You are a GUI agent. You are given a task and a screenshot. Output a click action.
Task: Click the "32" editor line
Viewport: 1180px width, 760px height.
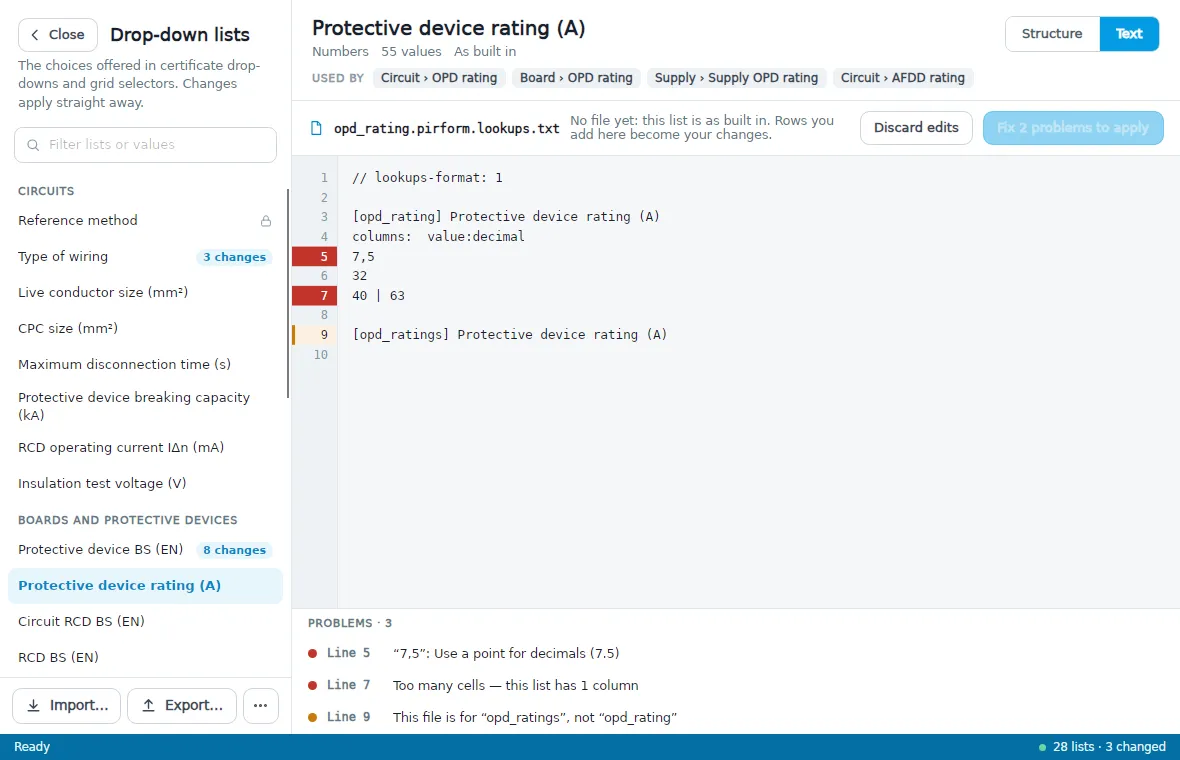point(360,276)
